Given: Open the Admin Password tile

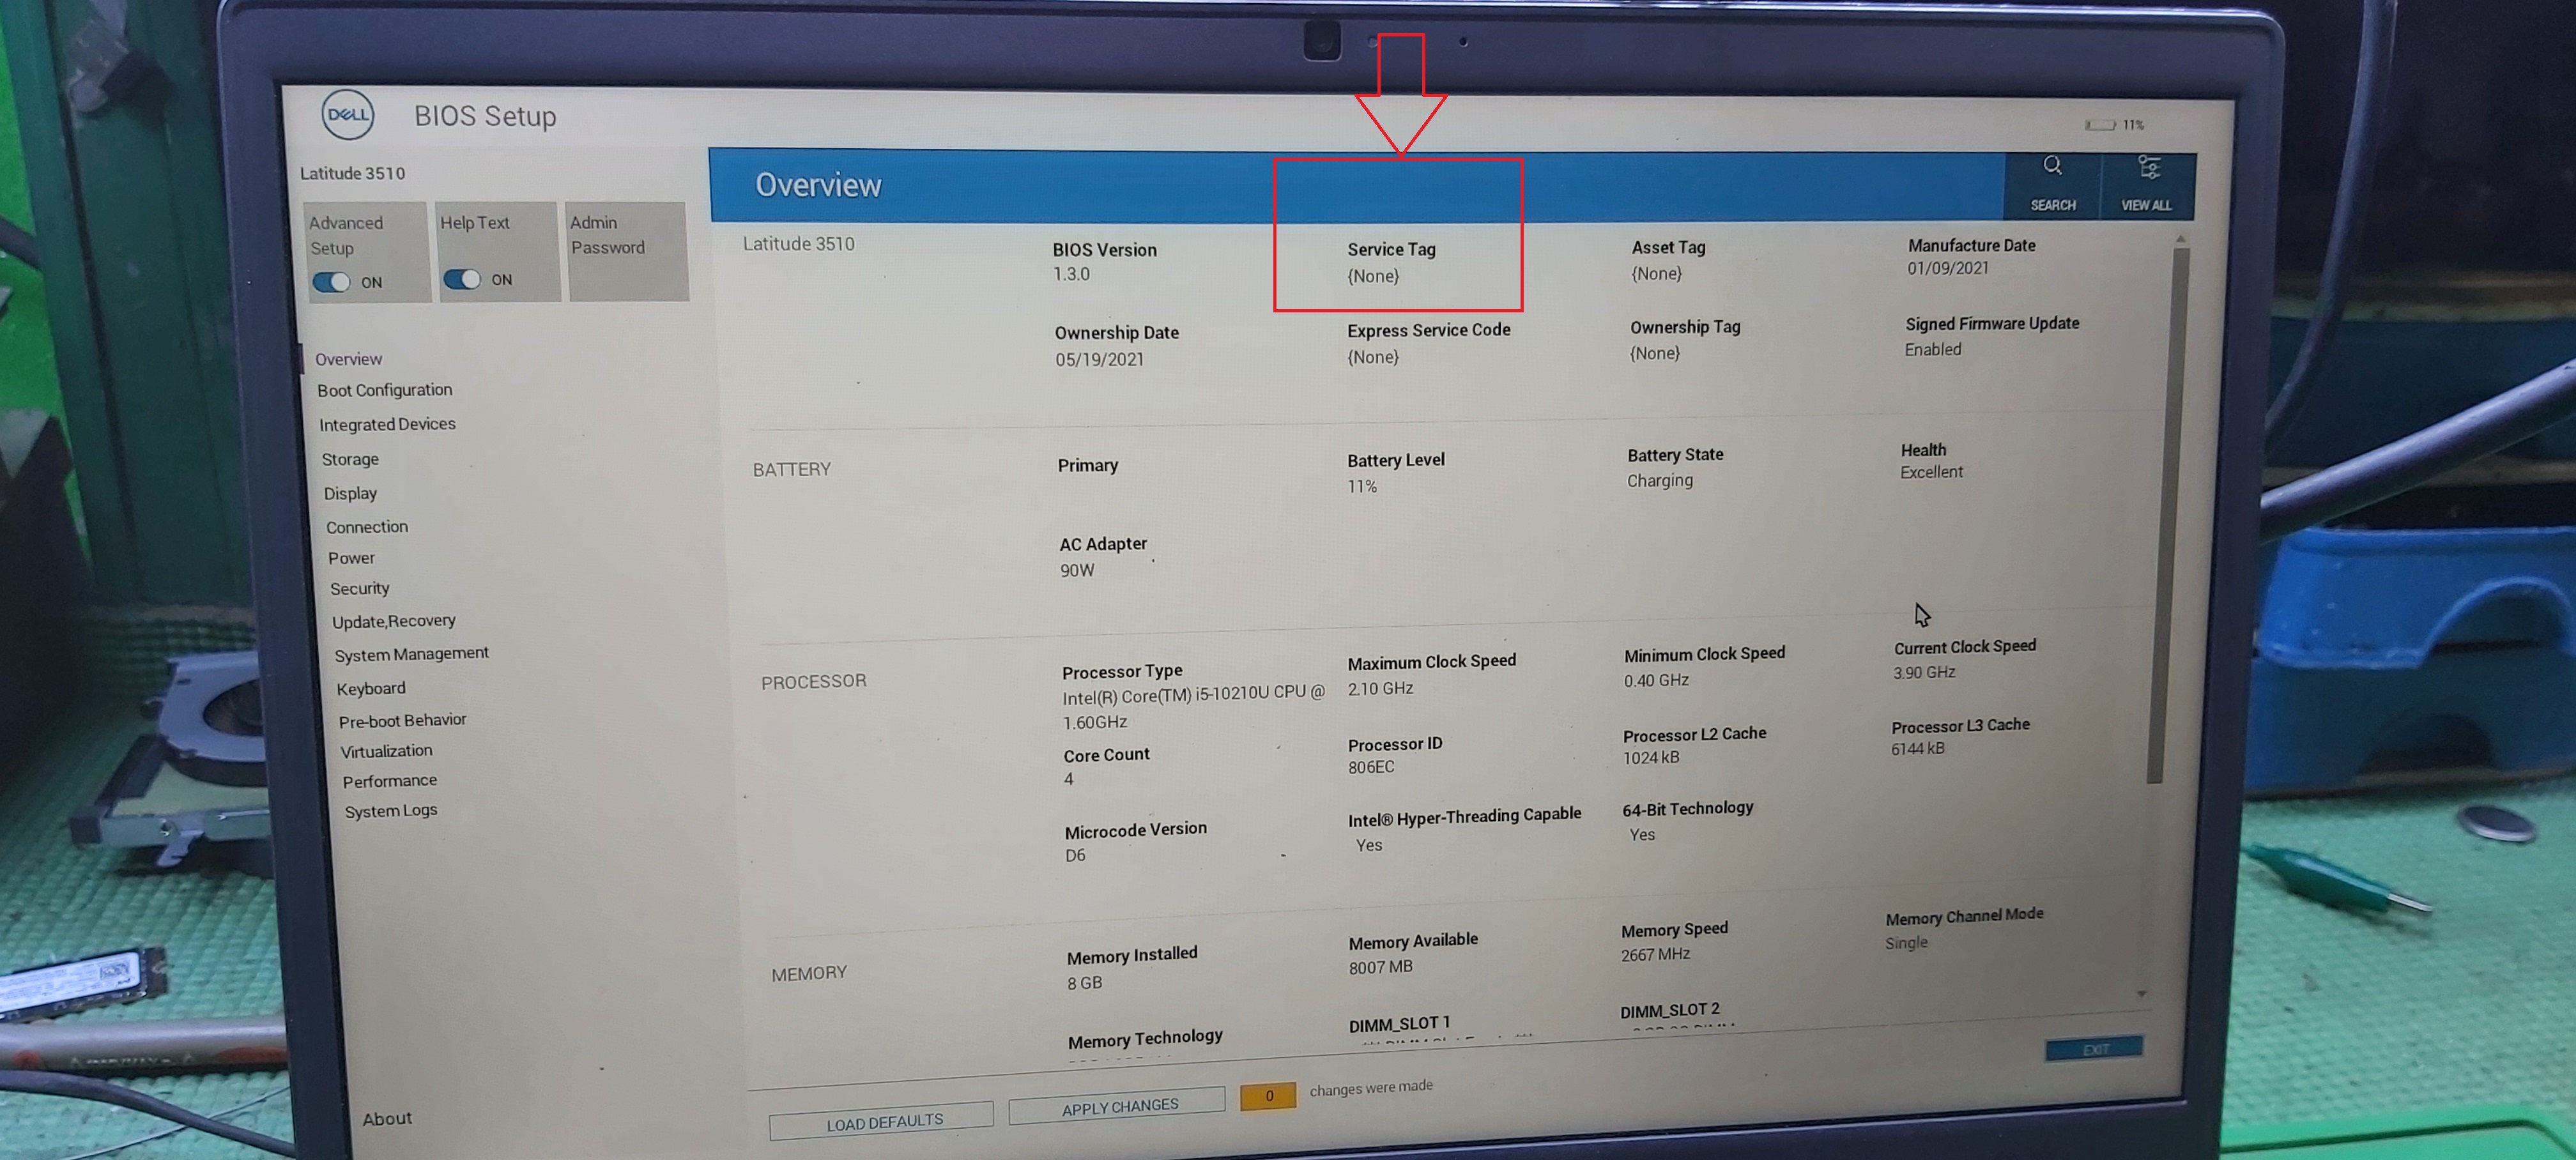Looking at the screenshot, I should coord(628,251).
